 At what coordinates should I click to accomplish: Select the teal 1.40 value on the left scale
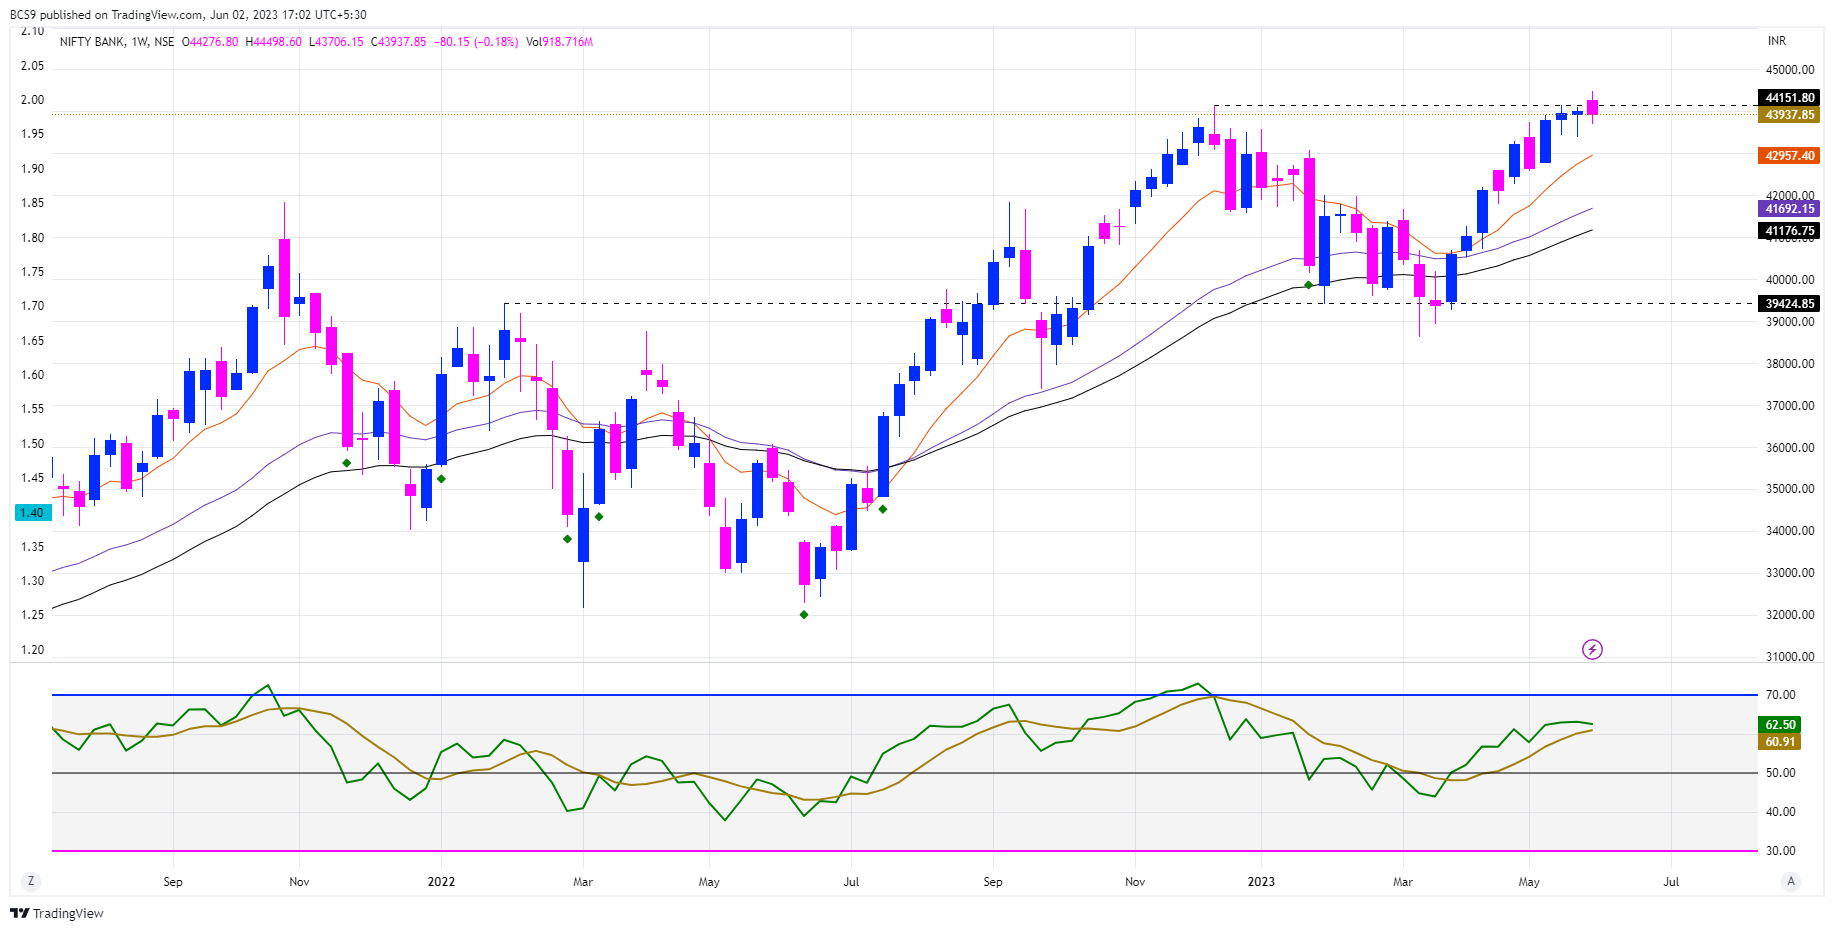click(31, 512)
